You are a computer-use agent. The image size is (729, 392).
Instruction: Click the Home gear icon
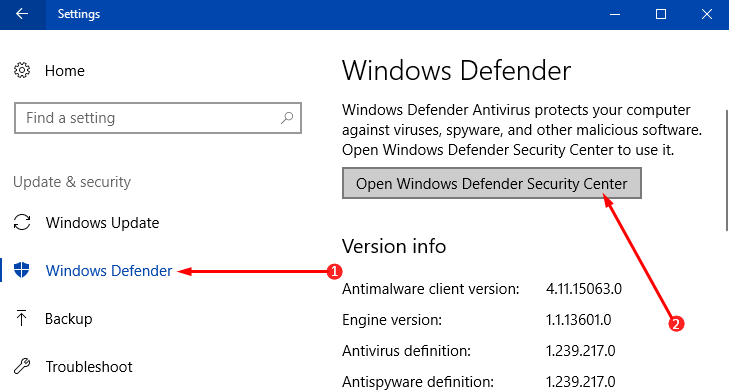tap(22, 71)
